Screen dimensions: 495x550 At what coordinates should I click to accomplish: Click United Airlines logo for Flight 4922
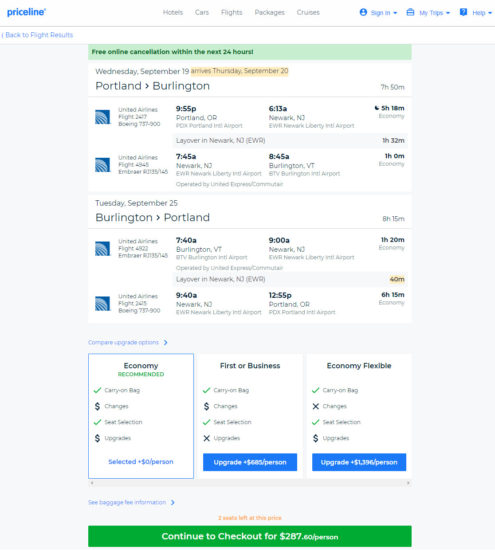[102, 248]
